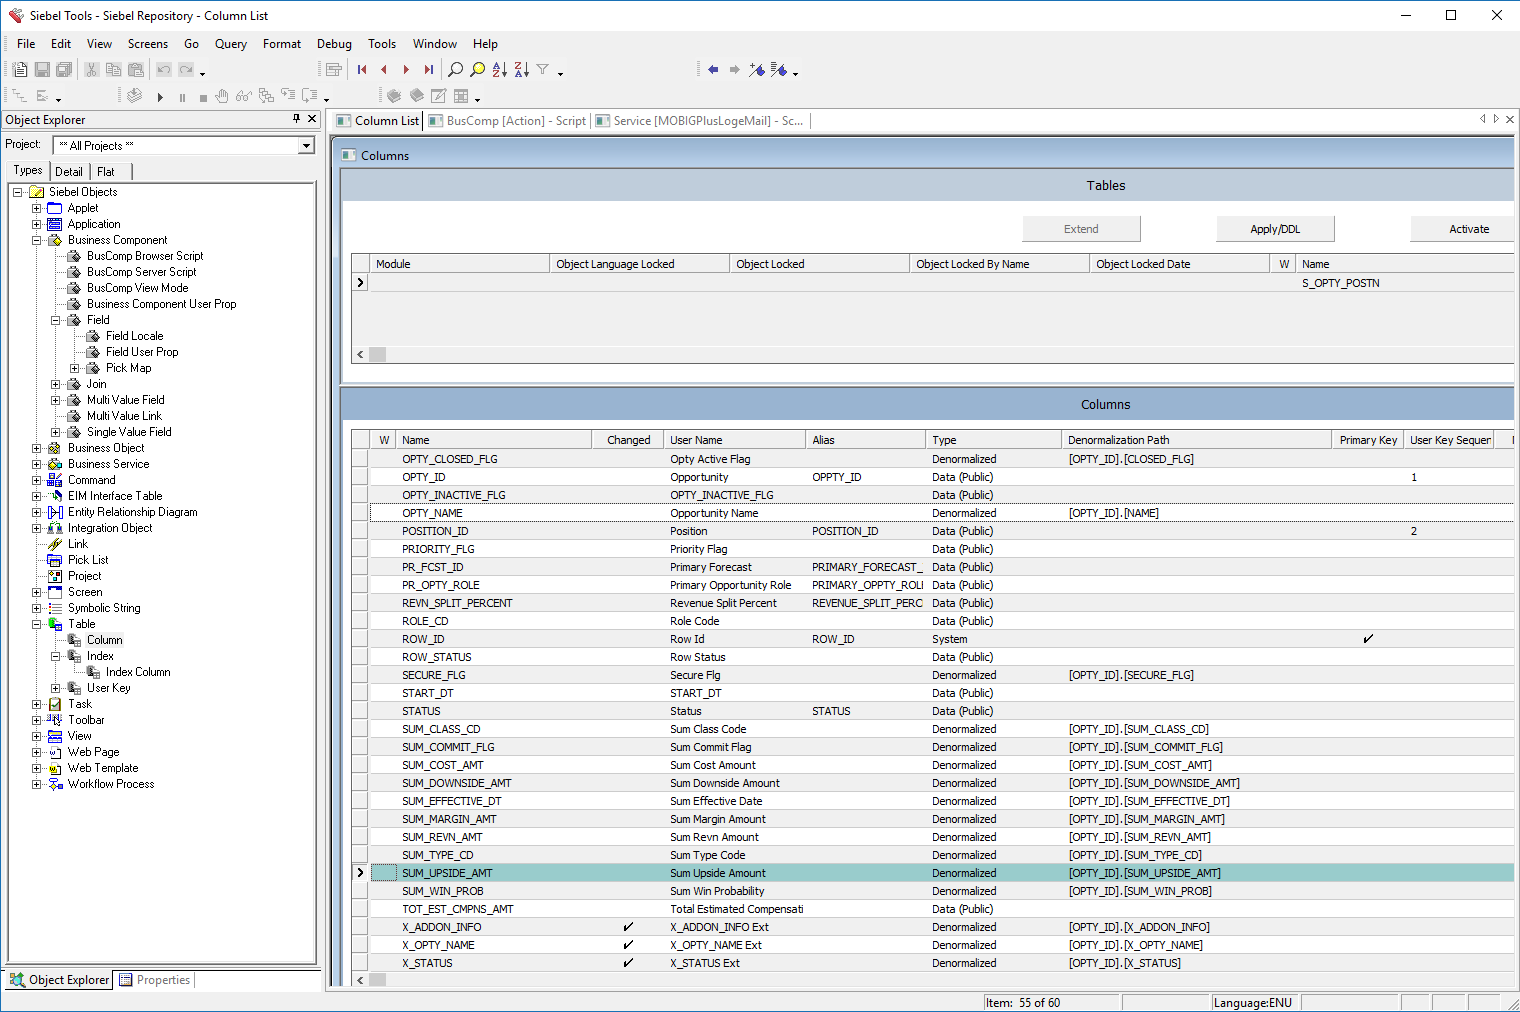Viewport: 1520px width, 1012px height.
Task: Click the Toggle Breakpoint hand icon
Action: [x=222, y=97]
